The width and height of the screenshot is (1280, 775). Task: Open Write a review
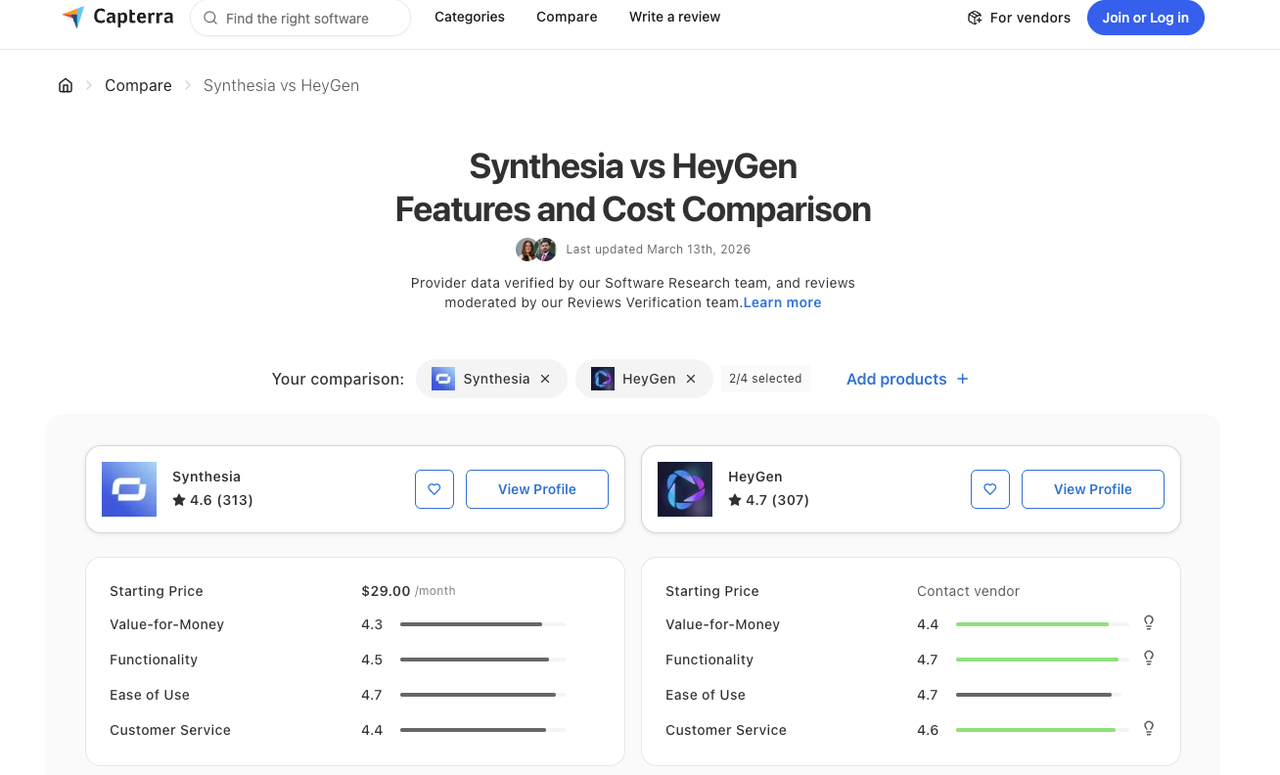675,17
